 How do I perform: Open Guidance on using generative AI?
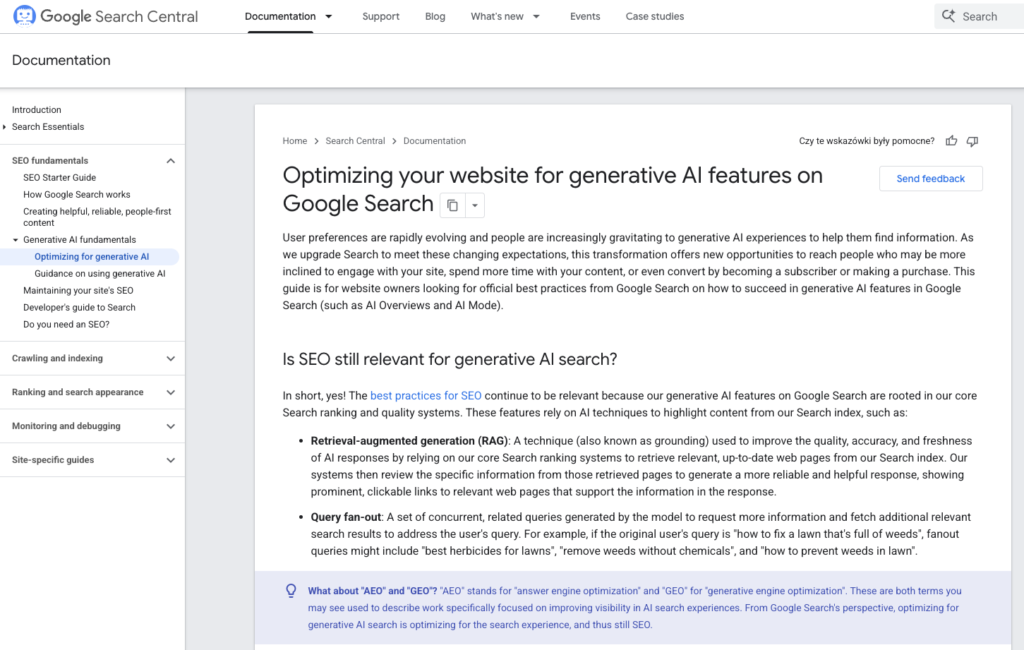coord(100,274)
